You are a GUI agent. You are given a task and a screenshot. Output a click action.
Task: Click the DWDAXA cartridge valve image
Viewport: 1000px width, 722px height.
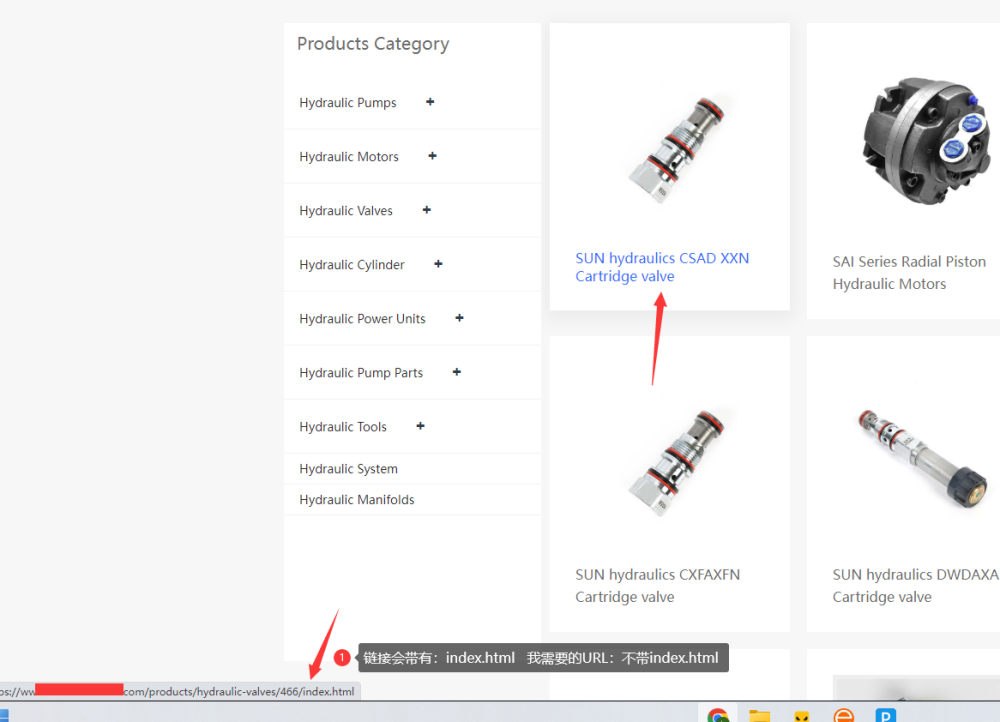[923, 459]
